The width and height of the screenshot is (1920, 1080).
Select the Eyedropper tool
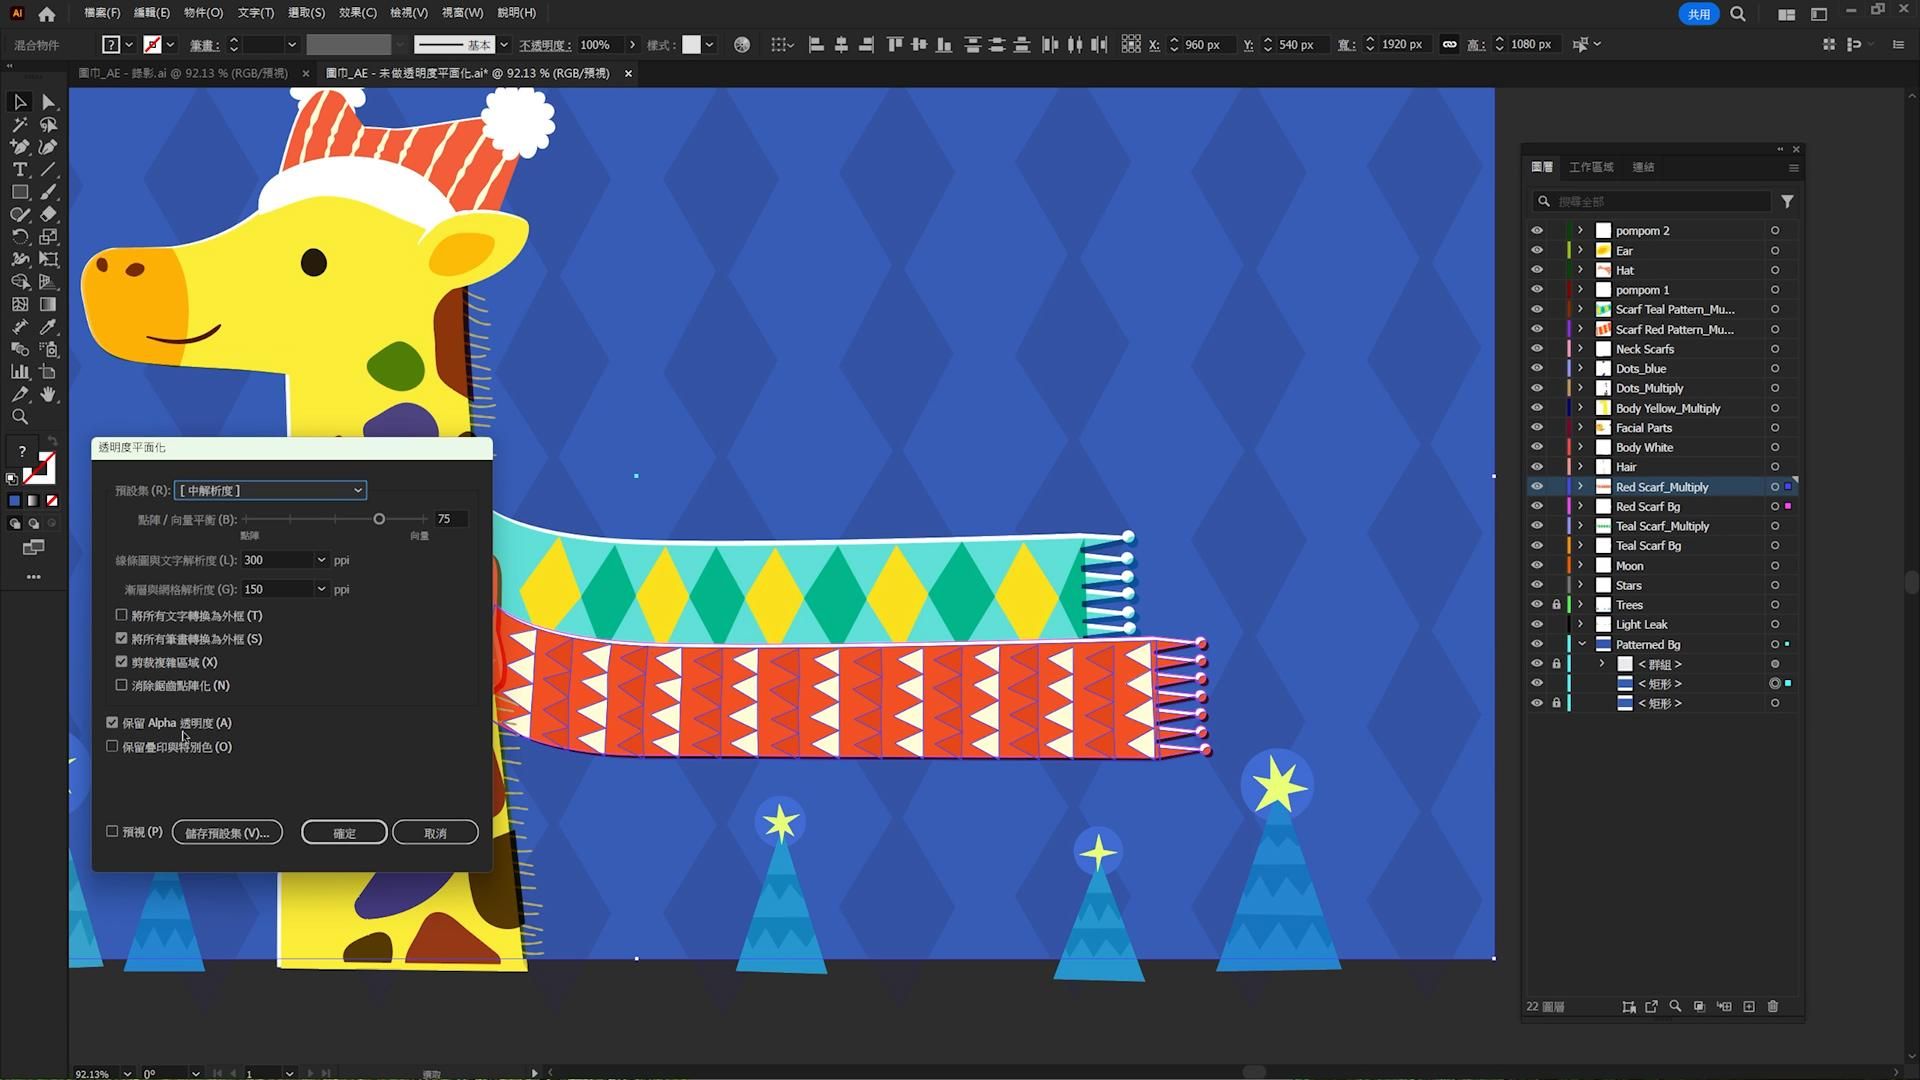tap(48, 327)
